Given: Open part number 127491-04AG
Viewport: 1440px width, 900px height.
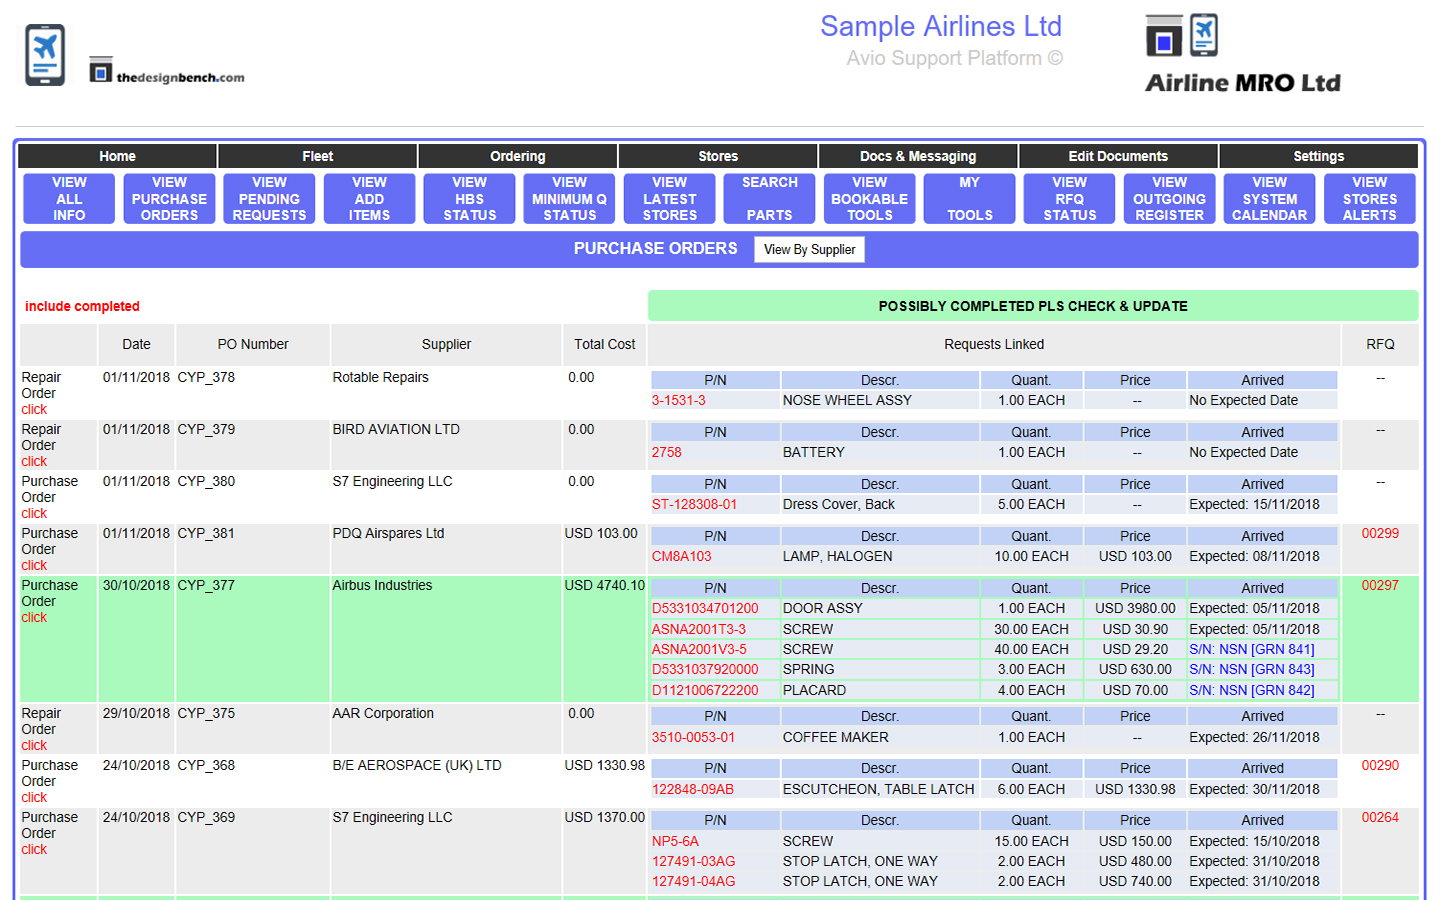Looking at the screenshot, I should coord(694,881).
